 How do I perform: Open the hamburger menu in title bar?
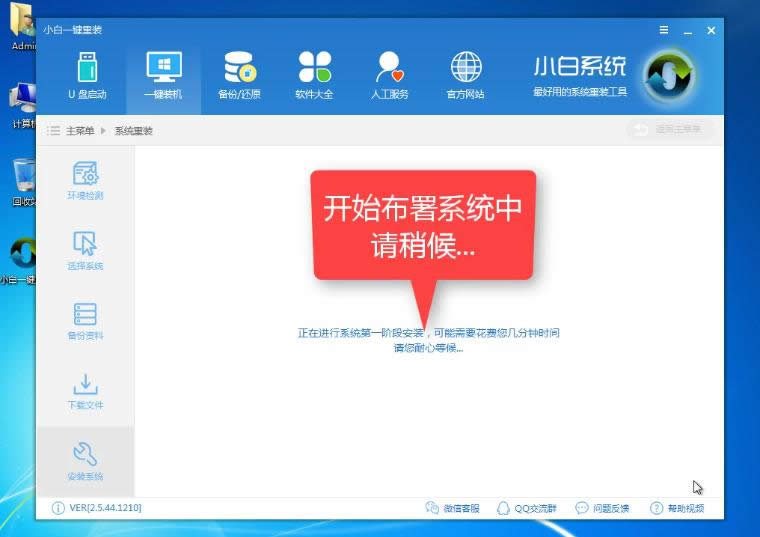pos(664,30)
